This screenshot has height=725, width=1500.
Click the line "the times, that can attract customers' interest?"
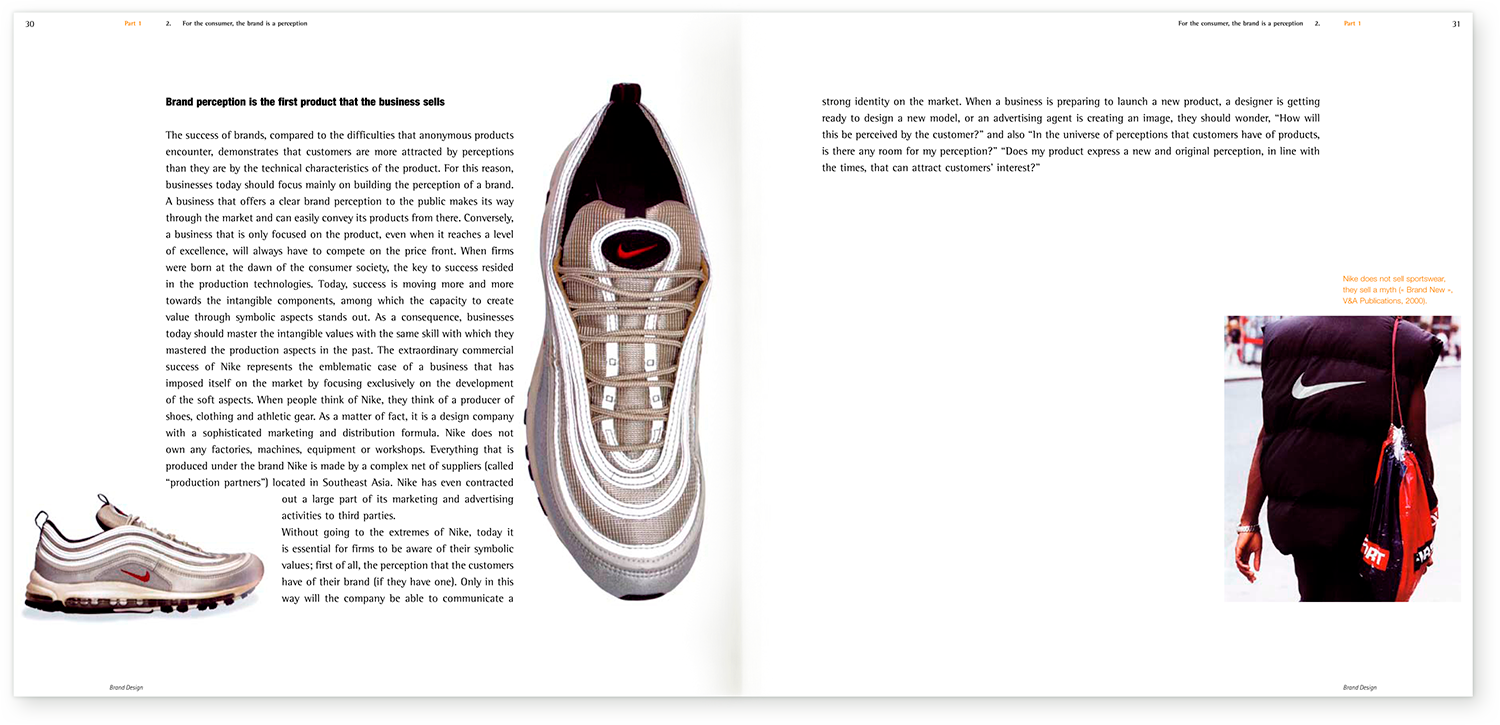point(932,168)
